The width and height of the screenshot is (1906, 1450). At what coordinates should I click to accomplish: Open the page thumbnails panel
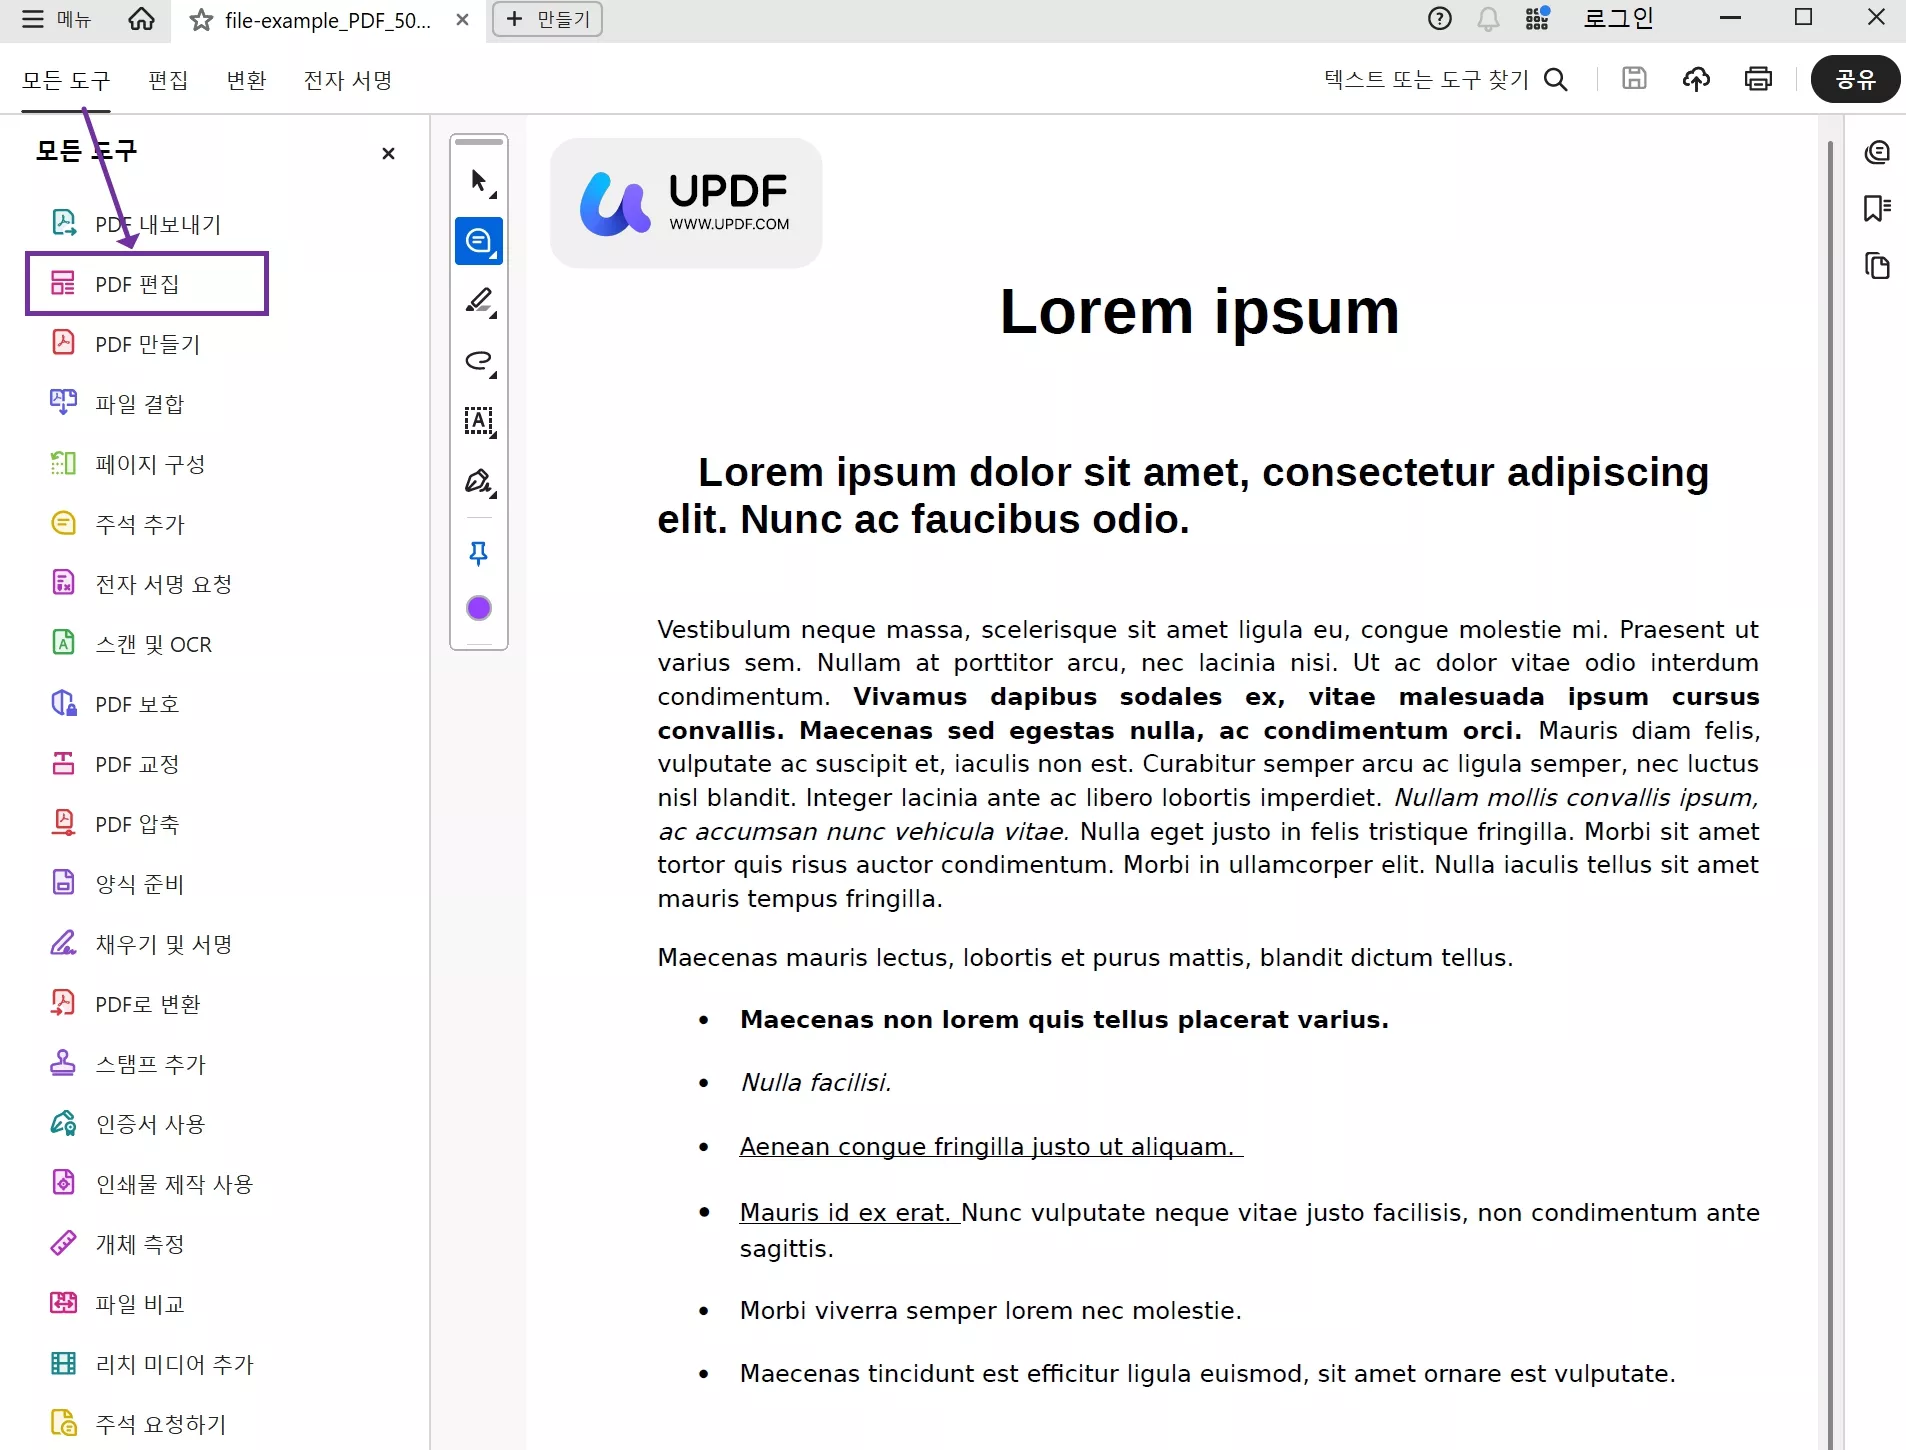point(1877,266)
